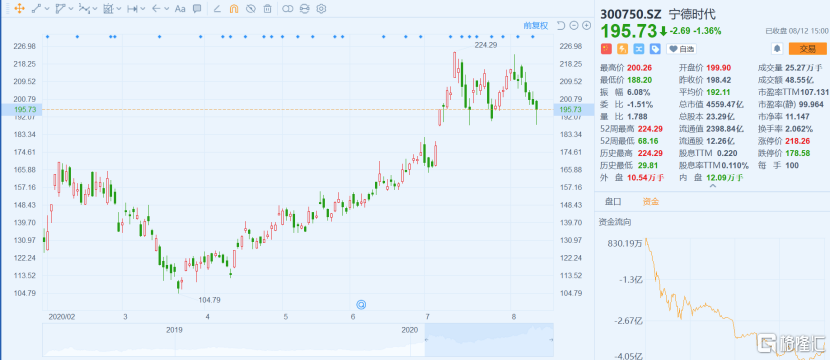This screenshot has width=832, height=360.
Task: Expand the range measurement tool dropdown
Action: tap(143, 9)
